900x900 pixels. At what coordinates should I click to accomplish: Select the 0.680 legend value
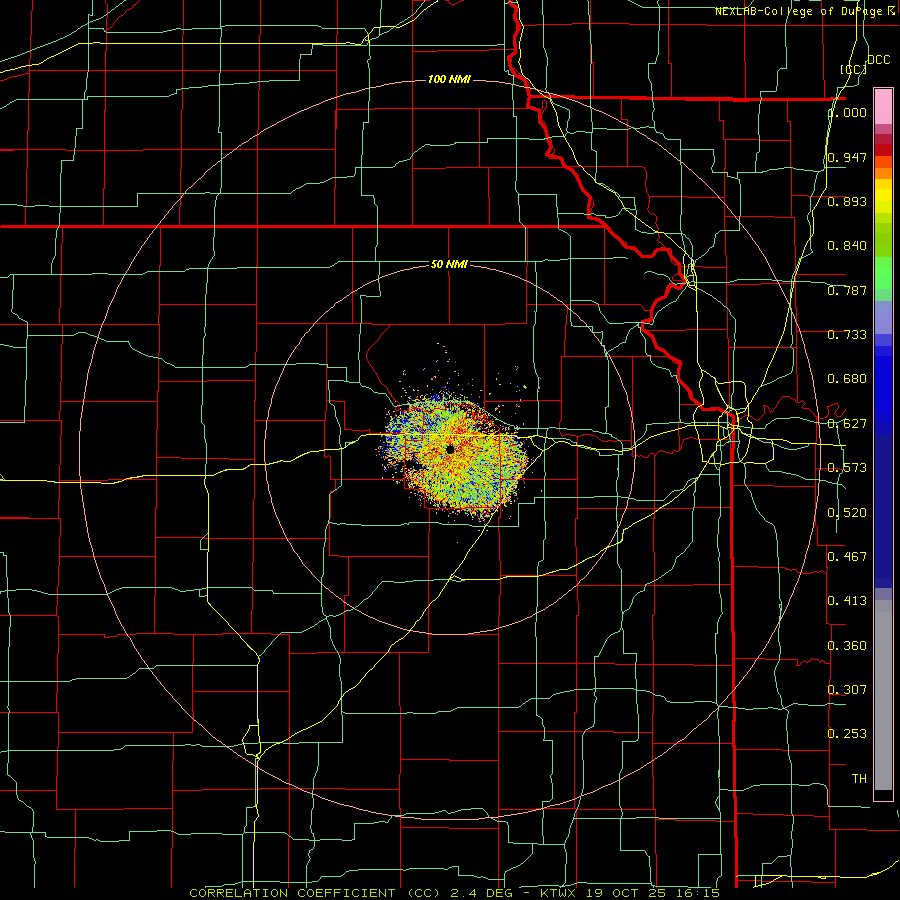pos(847,379)
